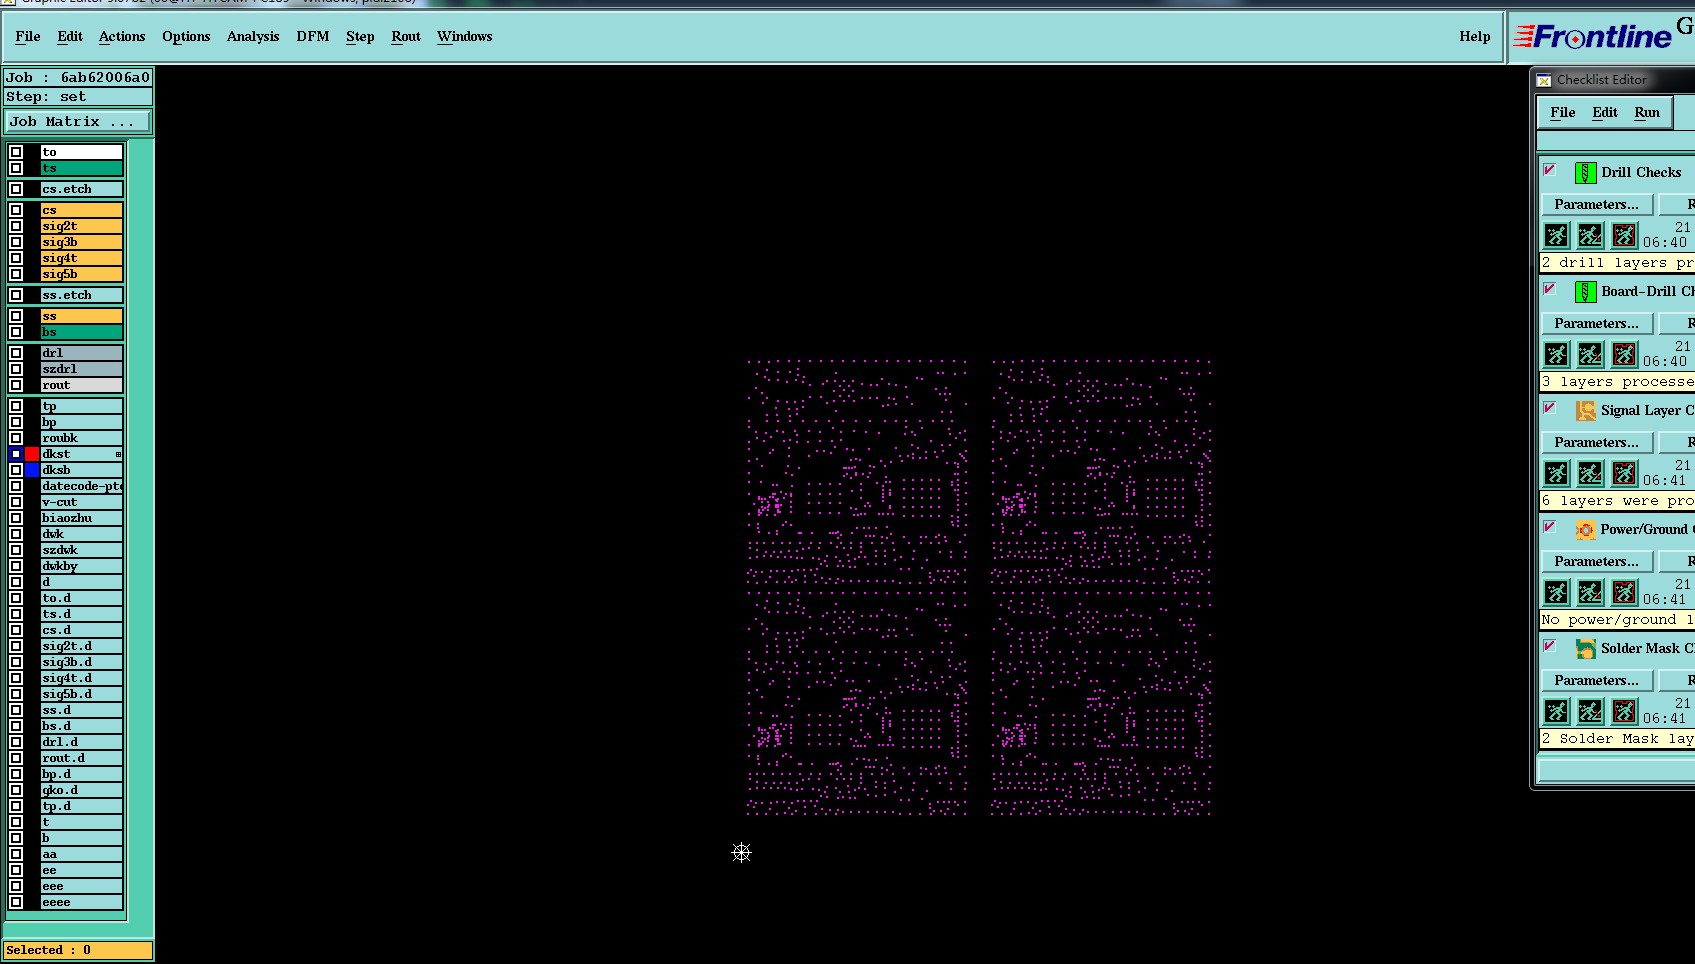The height and width of the screenshot is (964, 1695).
Task: Run Signal Layer Checks with plain running-man icon
Action: 1557,473
